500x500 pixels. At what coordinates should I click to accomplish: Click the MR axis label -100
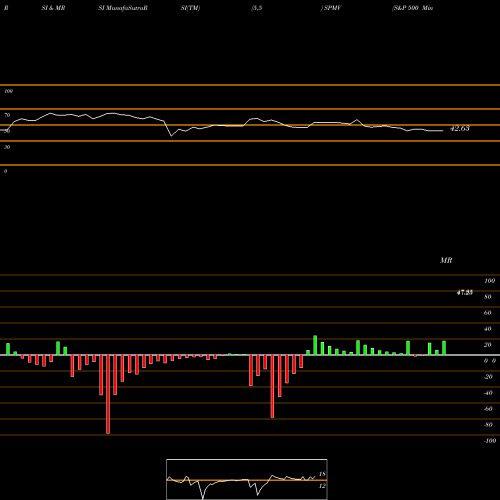click(490, 441)
